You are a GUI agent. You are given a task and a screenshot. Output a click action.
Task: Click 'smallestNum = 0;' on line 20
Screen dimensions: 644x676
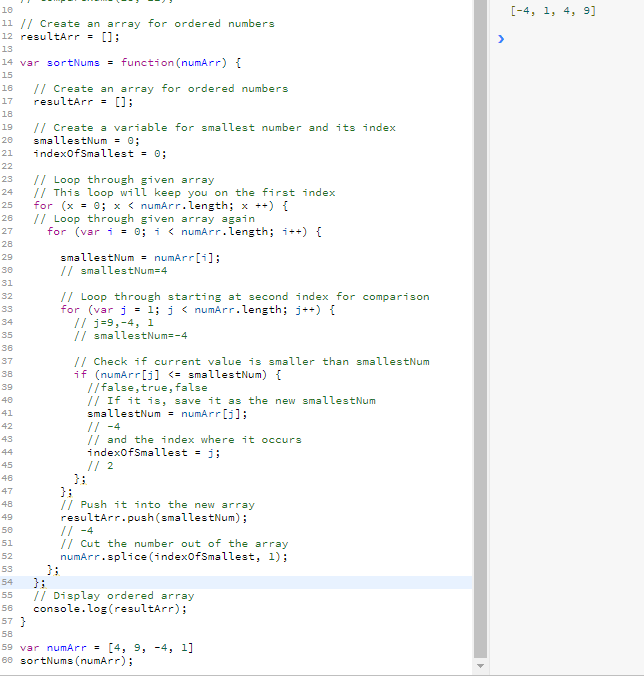click(x=87, y=141)
